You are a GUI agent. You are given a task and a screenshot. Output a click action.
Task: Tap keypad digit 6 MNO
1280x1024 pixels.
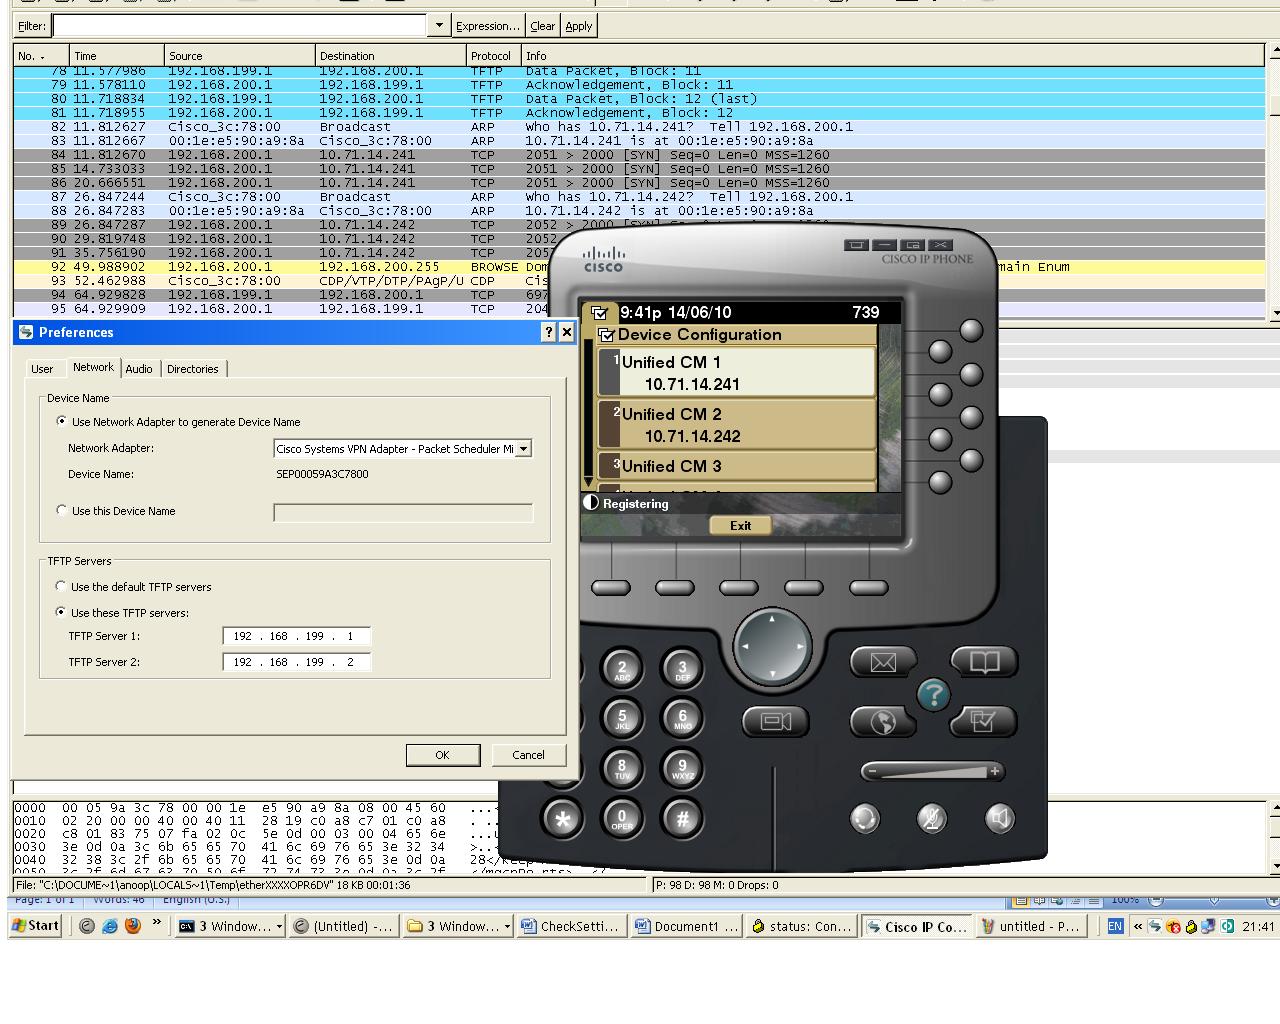[x=682, y=717]
